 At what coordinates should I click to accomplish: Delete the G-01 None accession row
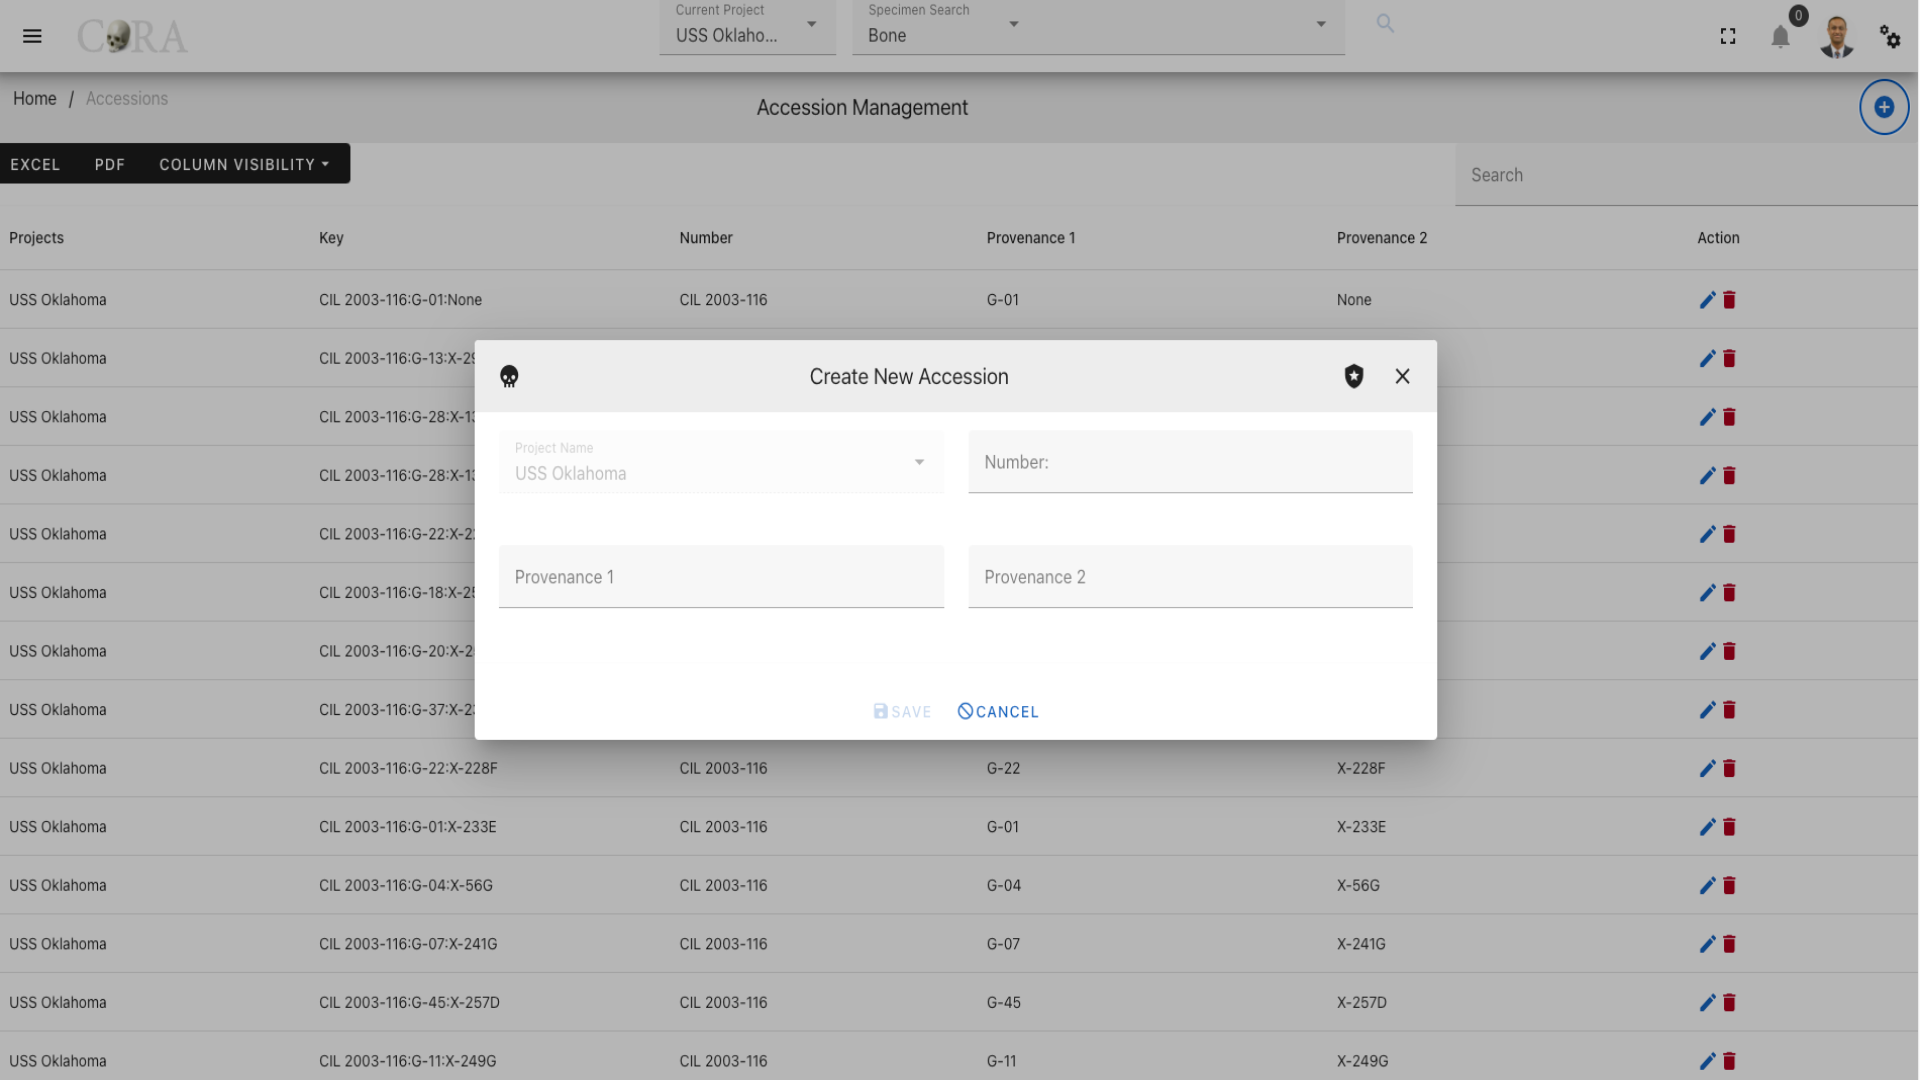coord(1729,300)
